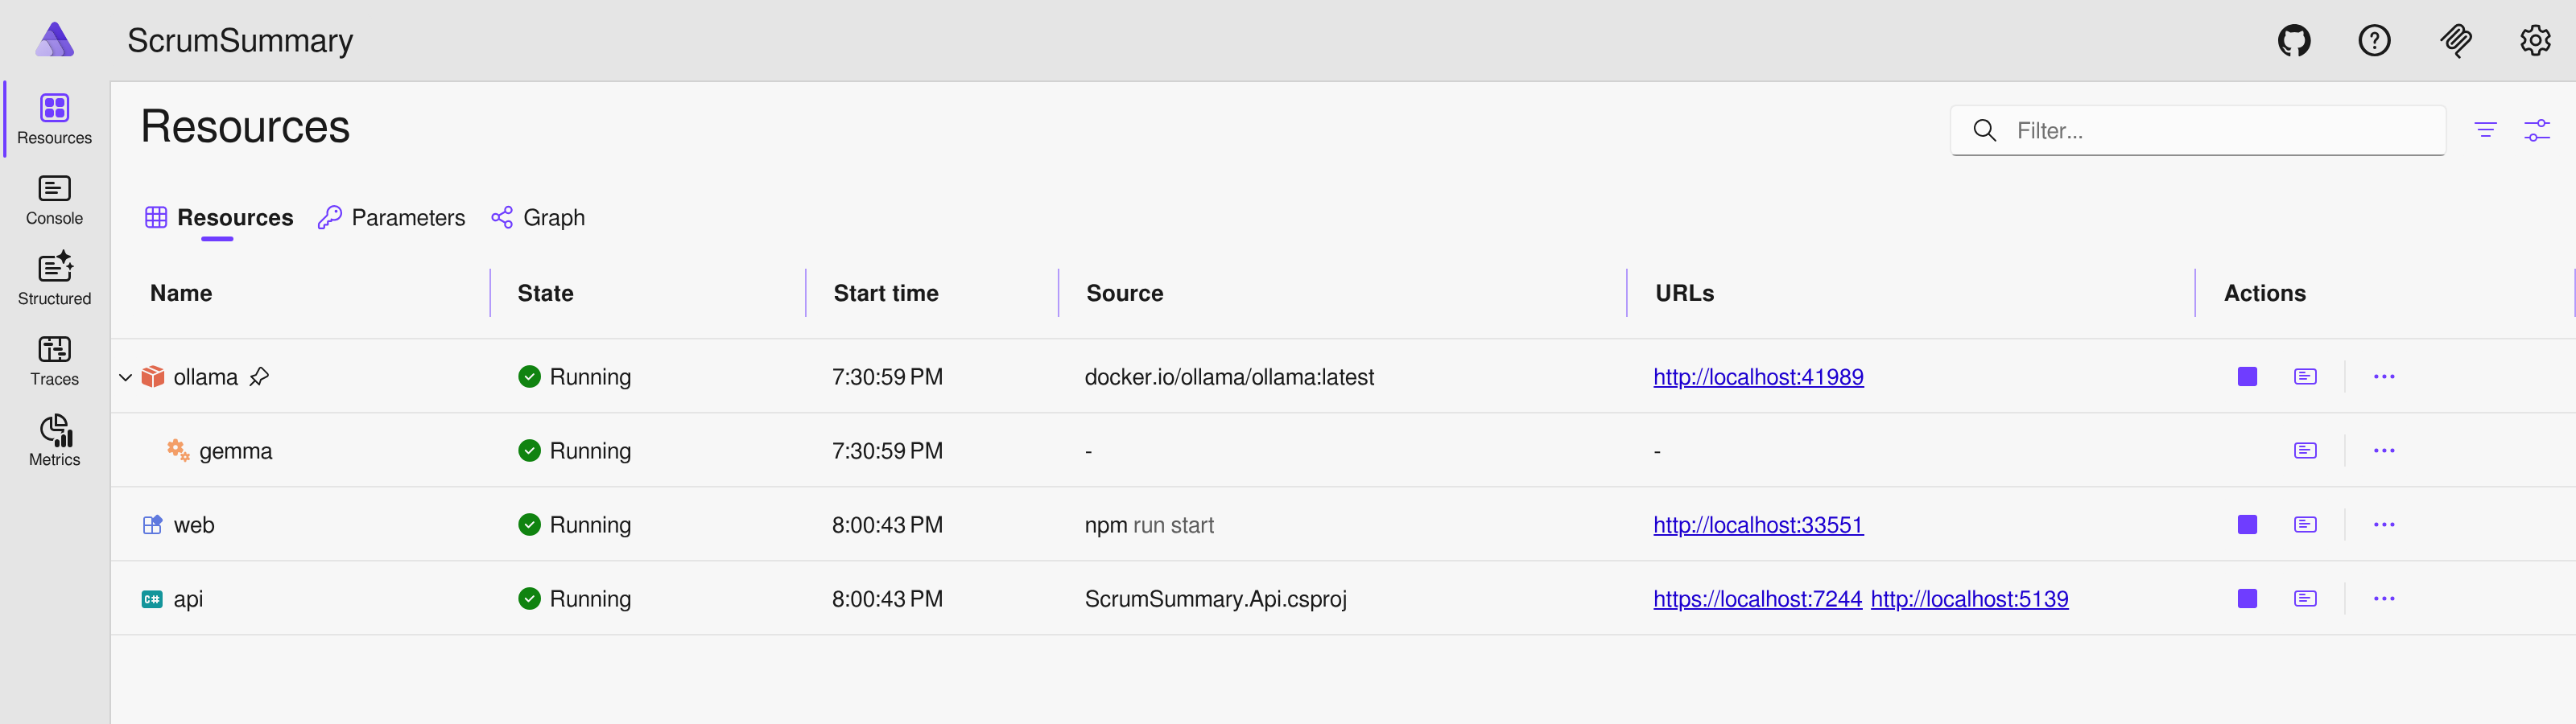Open the Structured logs page from sidebar
The height and width of the screenshot is (724, 2576).
[54, 278]
